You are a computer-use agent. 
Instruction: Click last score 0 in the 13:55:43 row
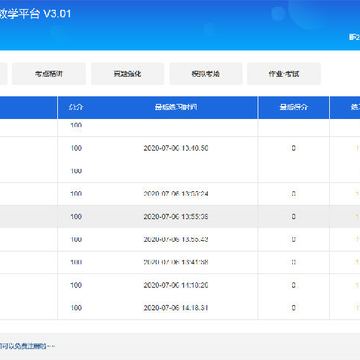tap(294, 239)
